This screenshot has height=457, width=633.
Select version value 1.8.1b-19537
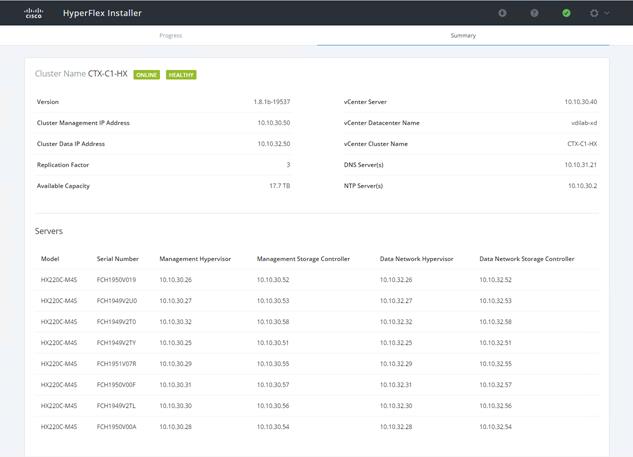point(272,102)
